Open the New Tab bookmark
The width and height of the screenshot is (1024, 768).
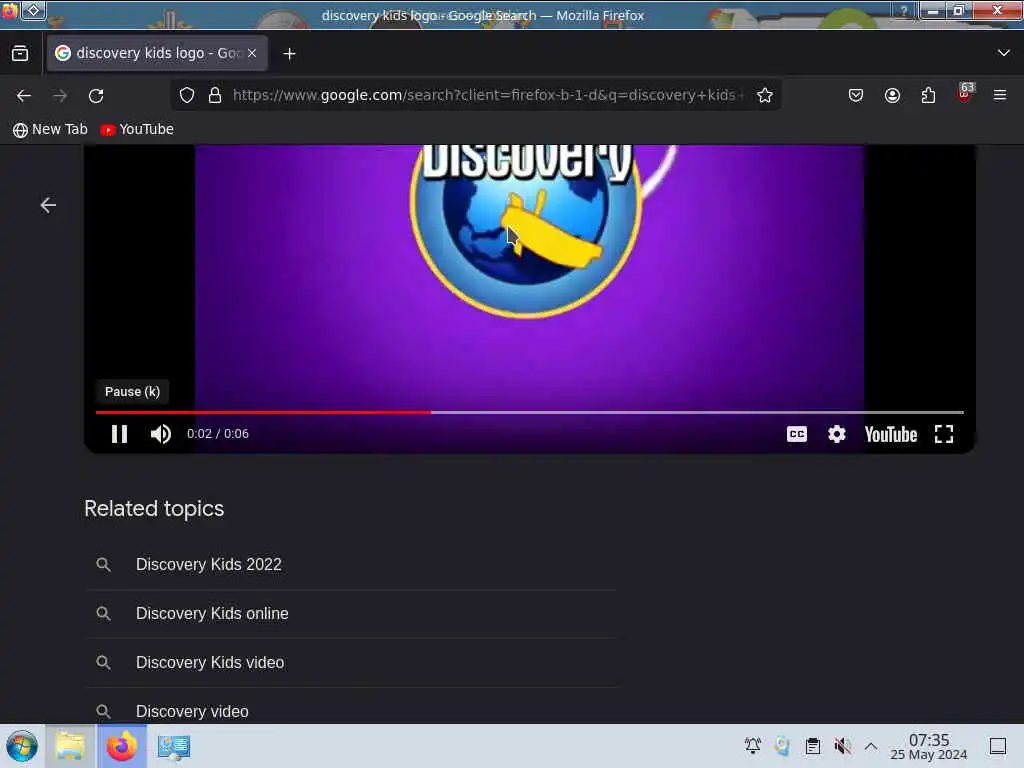pos(50,129)
